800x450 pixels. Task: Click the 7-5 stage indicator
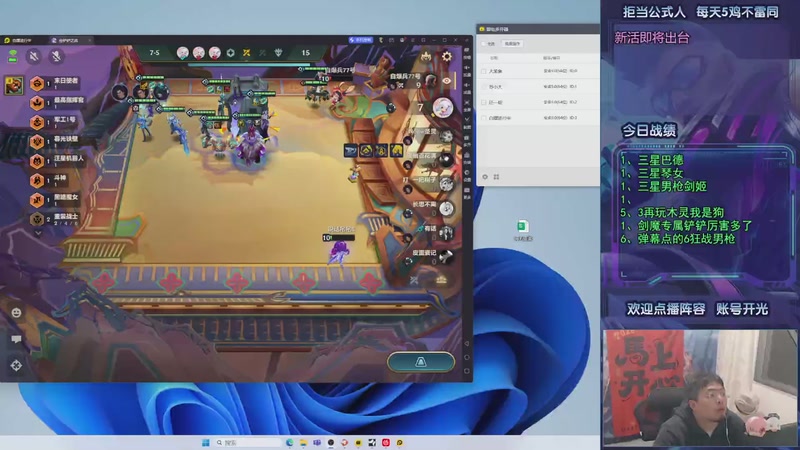(154, 53)
